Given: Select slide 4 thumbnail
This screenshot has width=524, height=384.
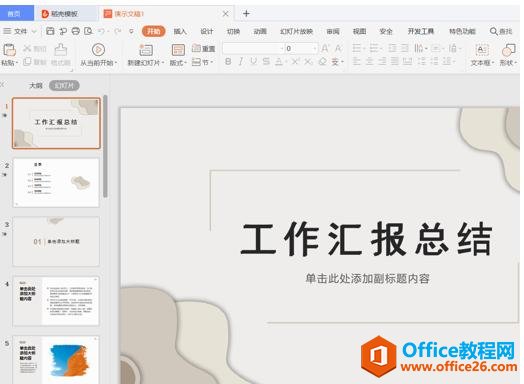Looking at the screenshot, I should tap(56, 301).
